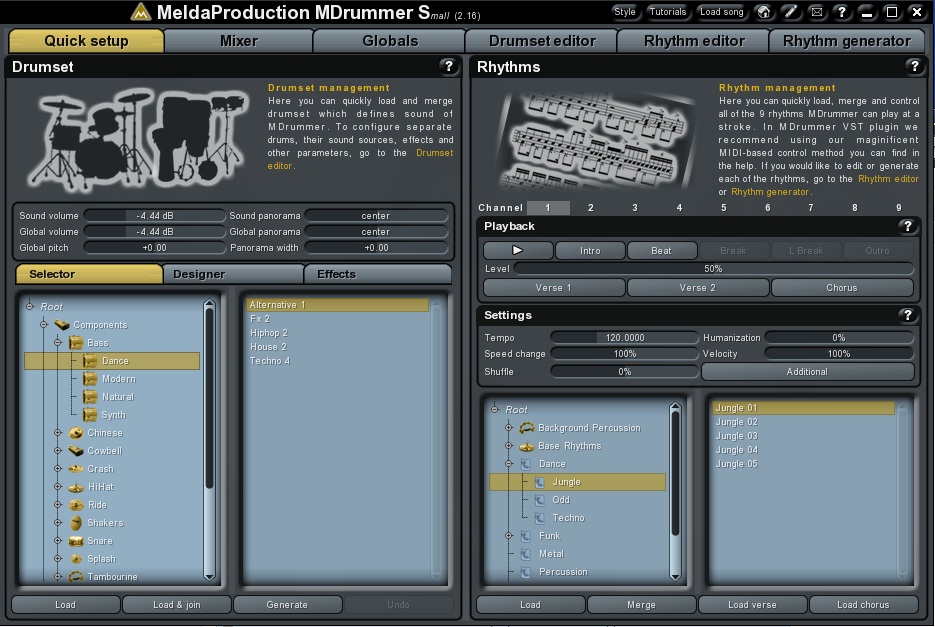Expand the Cowbell tree node
The width and height of the screenshot is (935, 627).
pyautogui.click(x=58, y=450)
